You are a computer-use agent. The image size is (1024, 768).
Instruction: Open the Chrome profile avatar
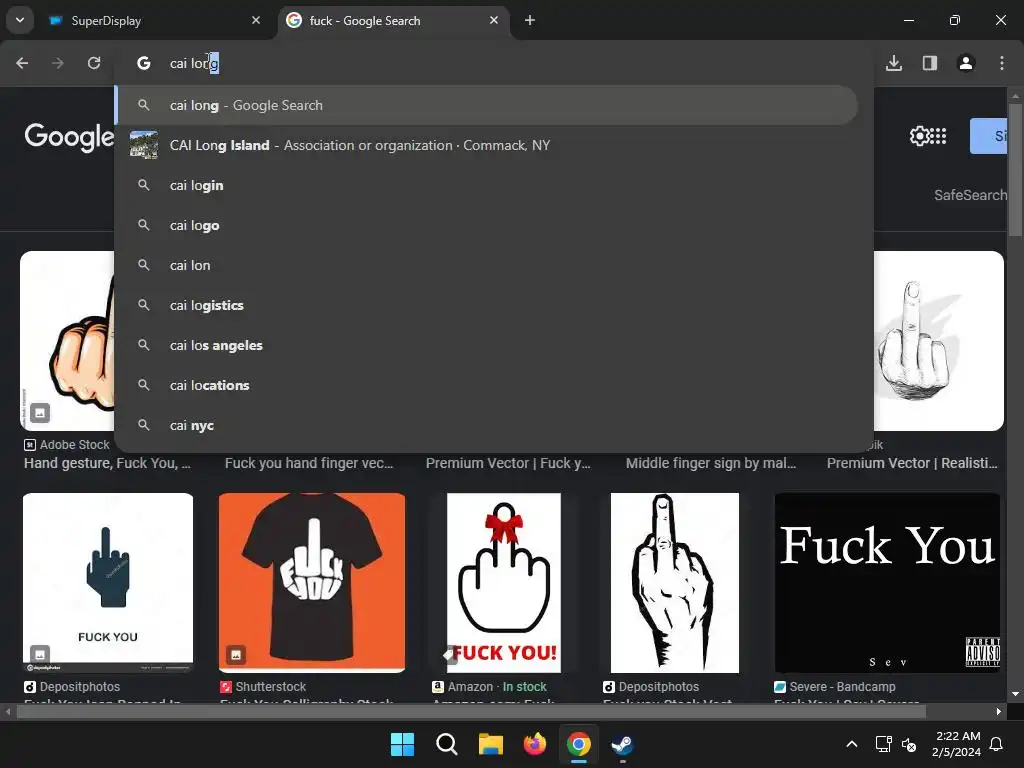tap(966, 63)
